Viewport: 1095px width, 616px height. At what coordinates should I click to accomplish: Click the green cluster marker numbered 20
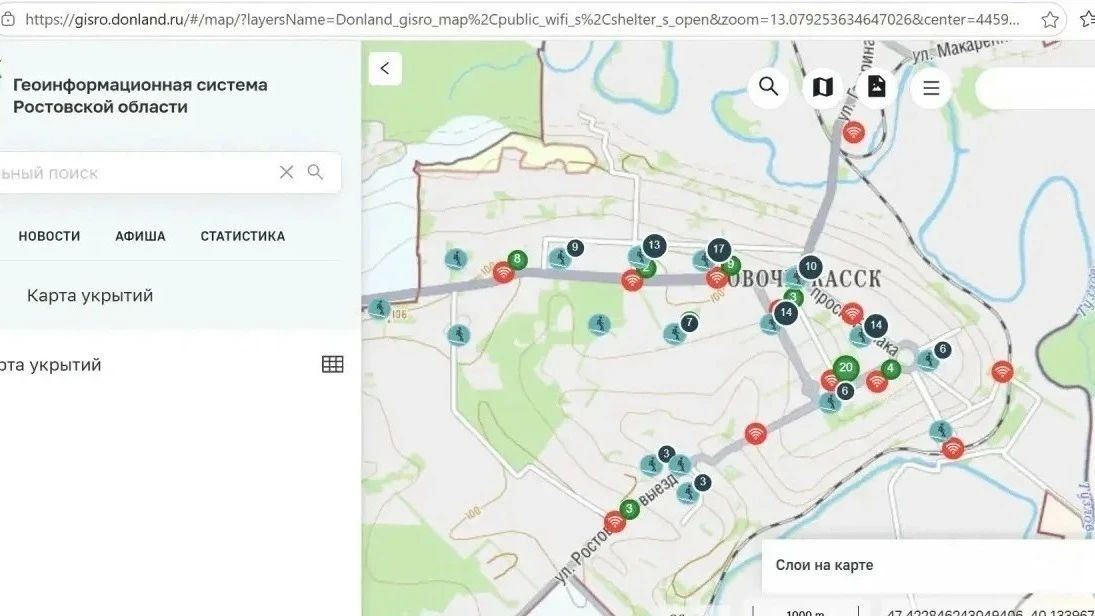point(846,367)
